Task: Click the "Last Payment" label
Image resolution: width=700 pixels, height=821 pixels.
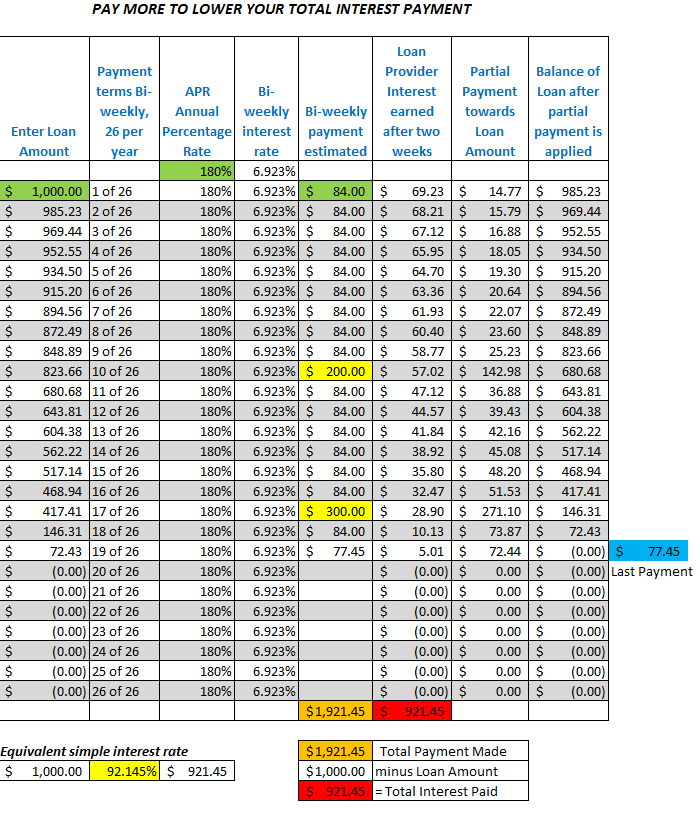Action: 651,571
